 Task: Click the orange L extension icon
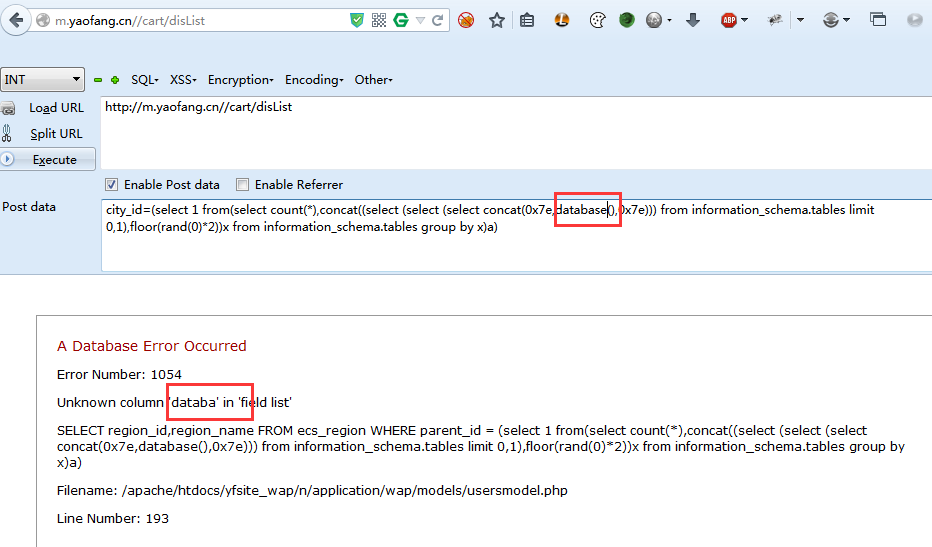coord(562,21)
